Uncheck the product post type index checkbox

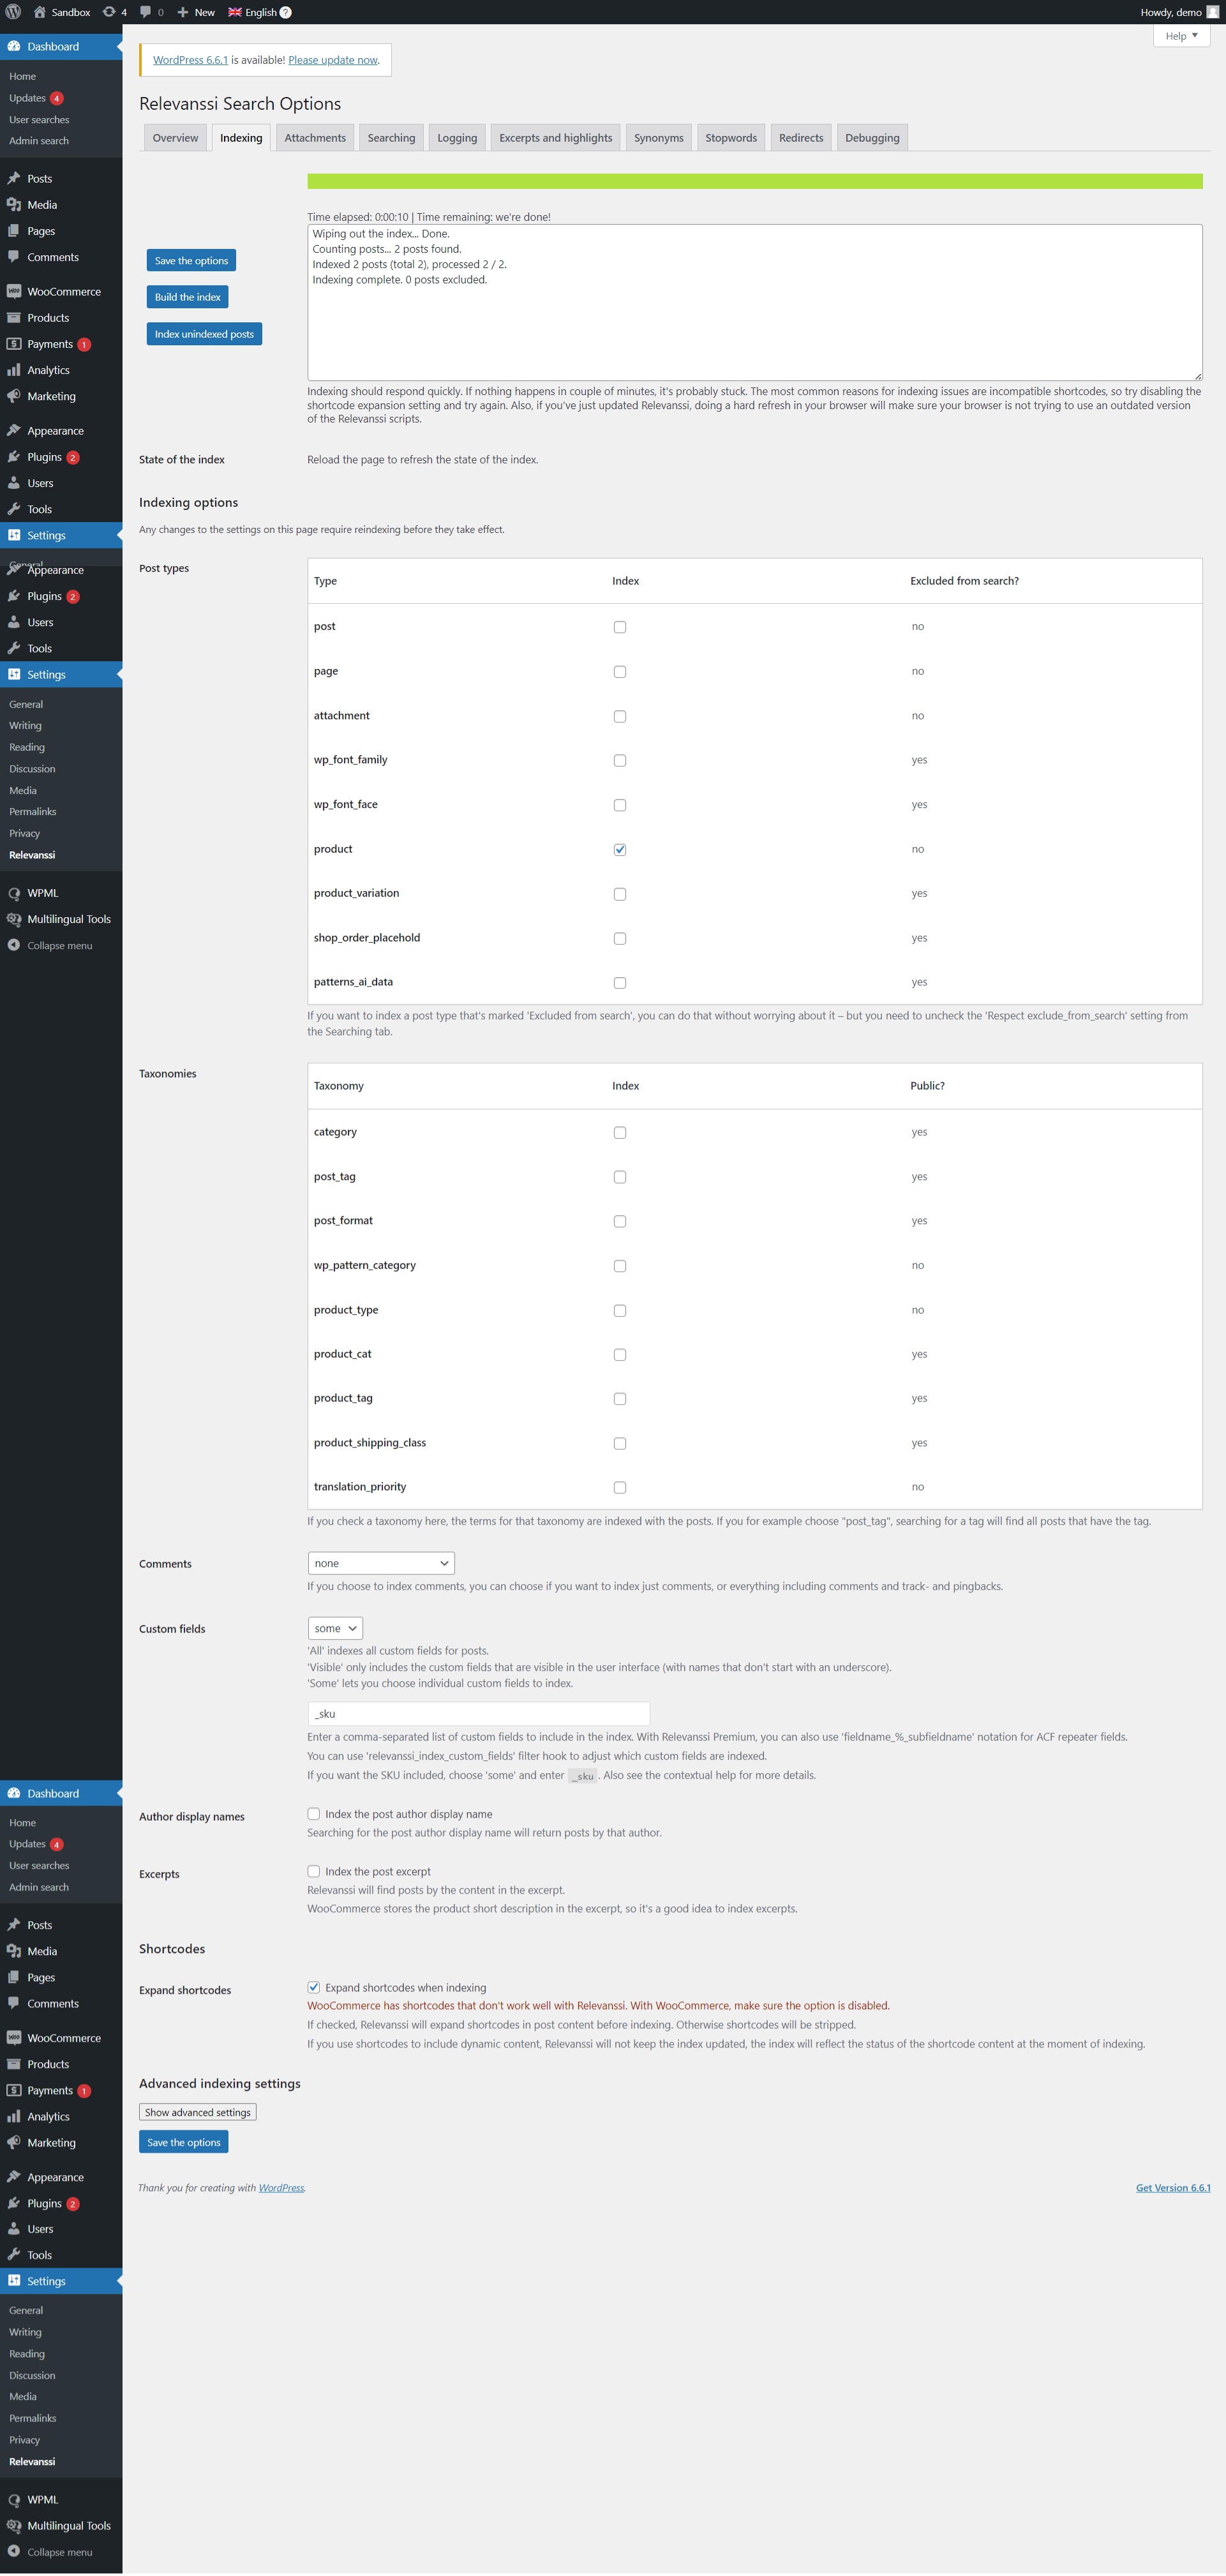point(620,849)
